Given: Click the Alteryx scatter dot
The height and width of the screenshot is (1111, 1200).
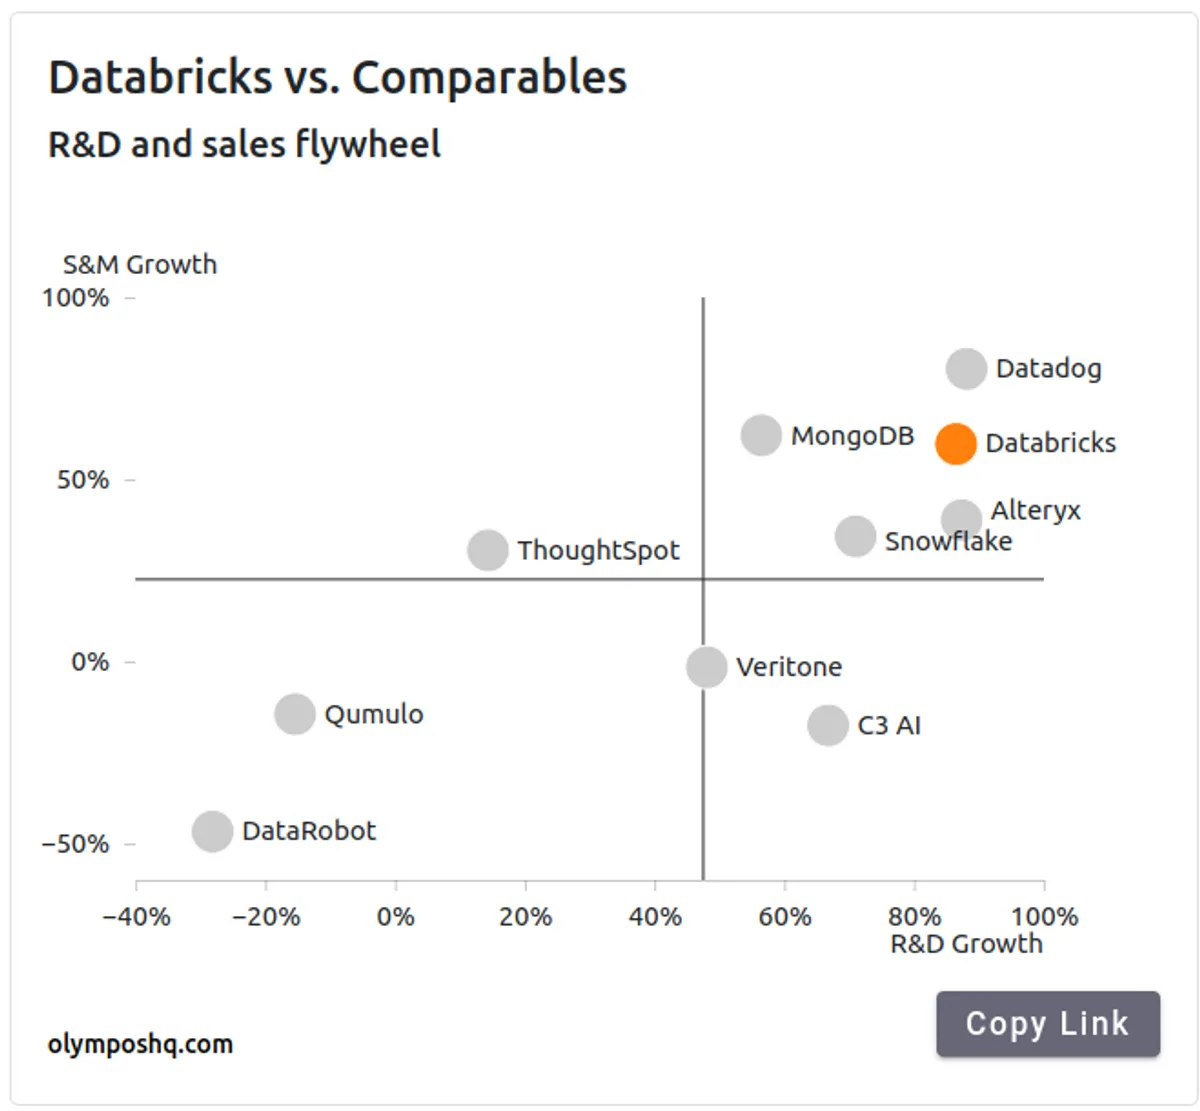Looking at the screenshot, I should point(961,519).
